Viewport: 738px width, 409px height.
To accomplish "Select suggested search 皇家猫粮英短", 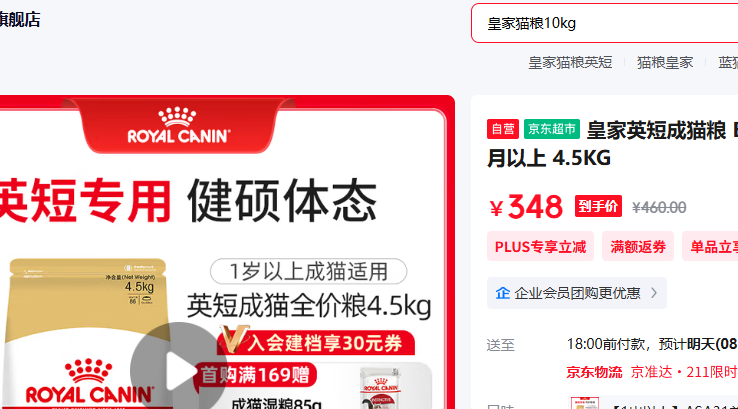I will [570, 62].
